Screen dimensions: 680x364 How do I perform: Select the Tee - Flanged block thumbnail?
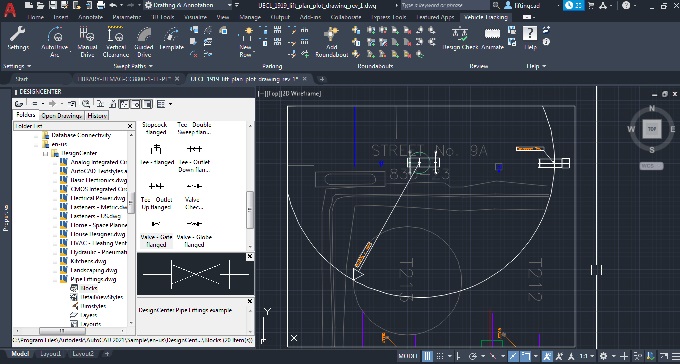click(156, 154)
